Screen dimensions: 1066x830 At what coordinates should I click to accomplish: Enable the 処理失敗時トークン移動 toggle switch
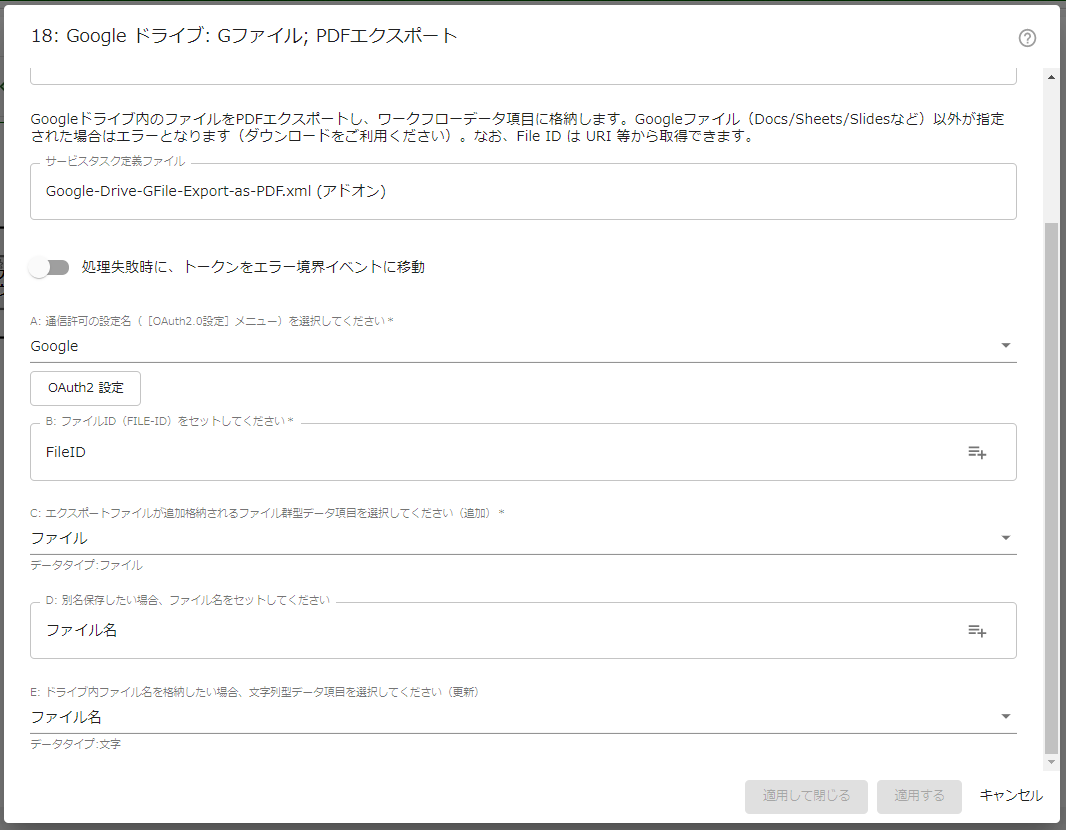pyautogui.click(x=48, y=267)
